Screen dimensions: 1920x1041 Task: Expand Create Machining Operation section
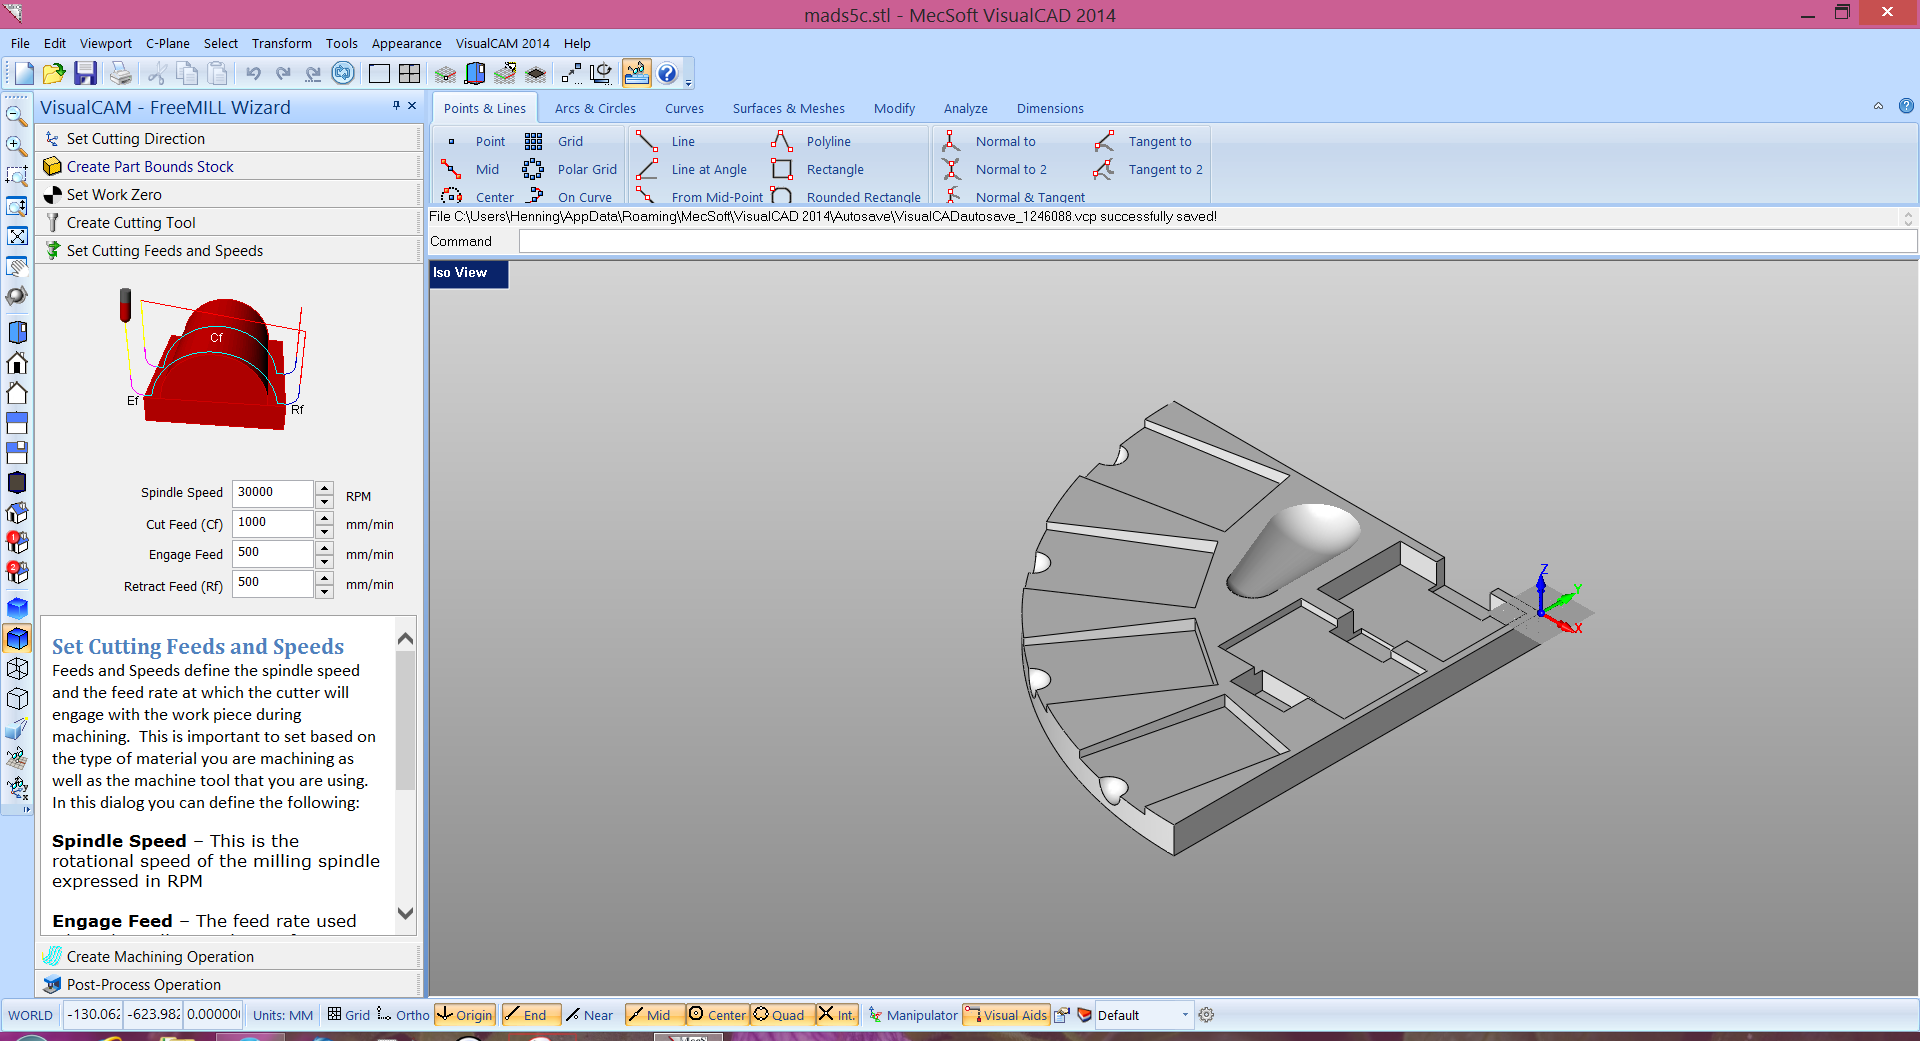coord(160,957)
